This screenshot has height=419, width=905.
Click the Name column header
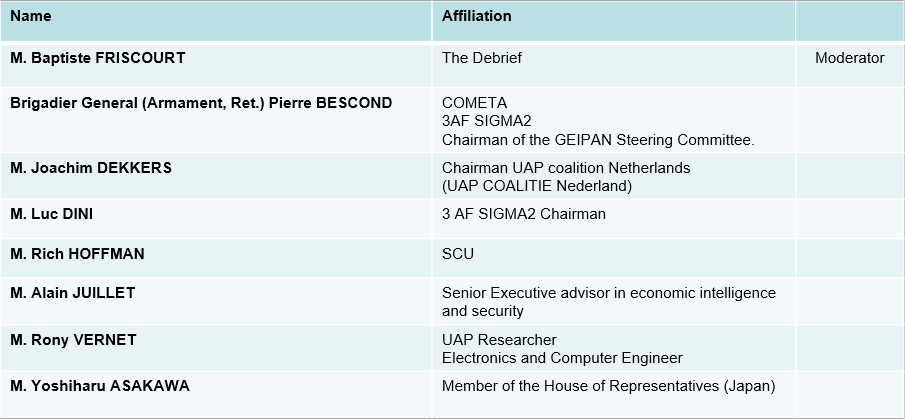click(31, 16)
